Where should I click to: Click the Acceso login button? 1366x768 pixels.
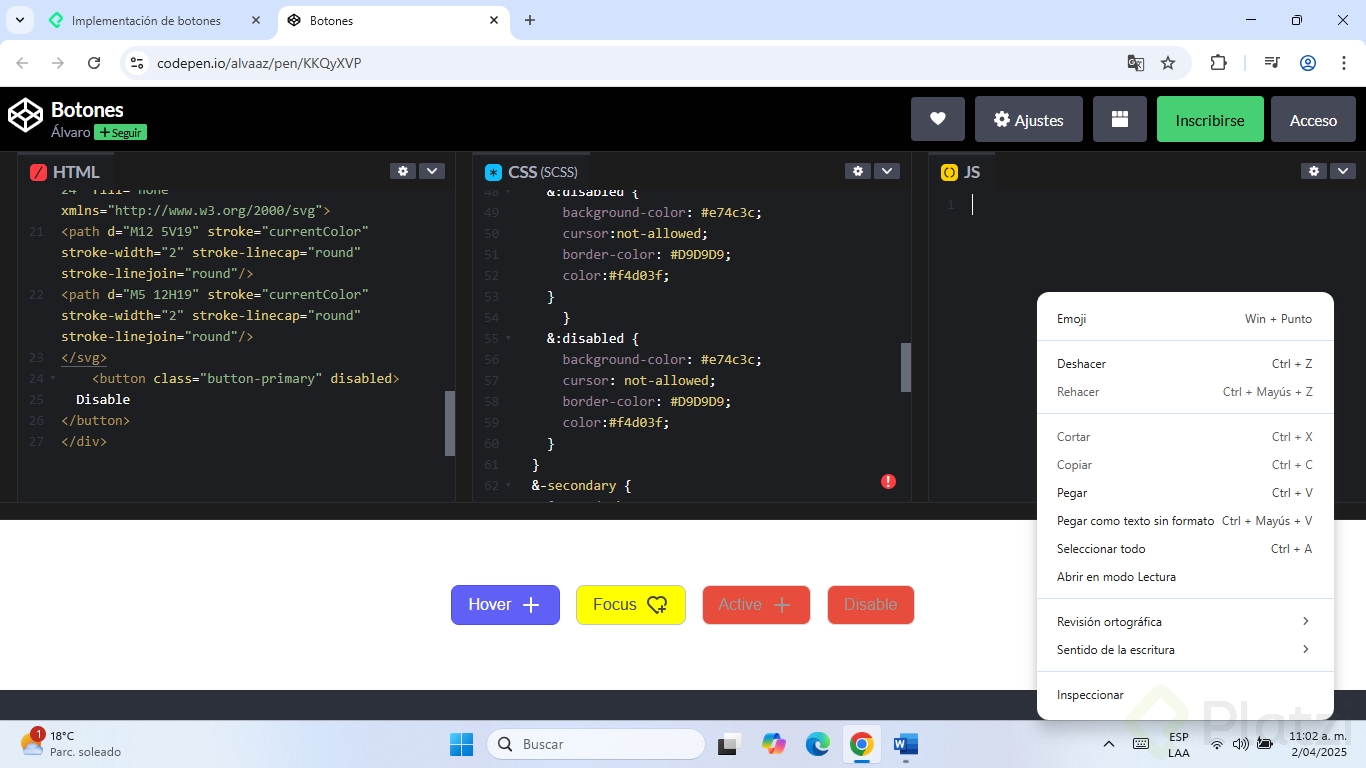point(1313,119)
